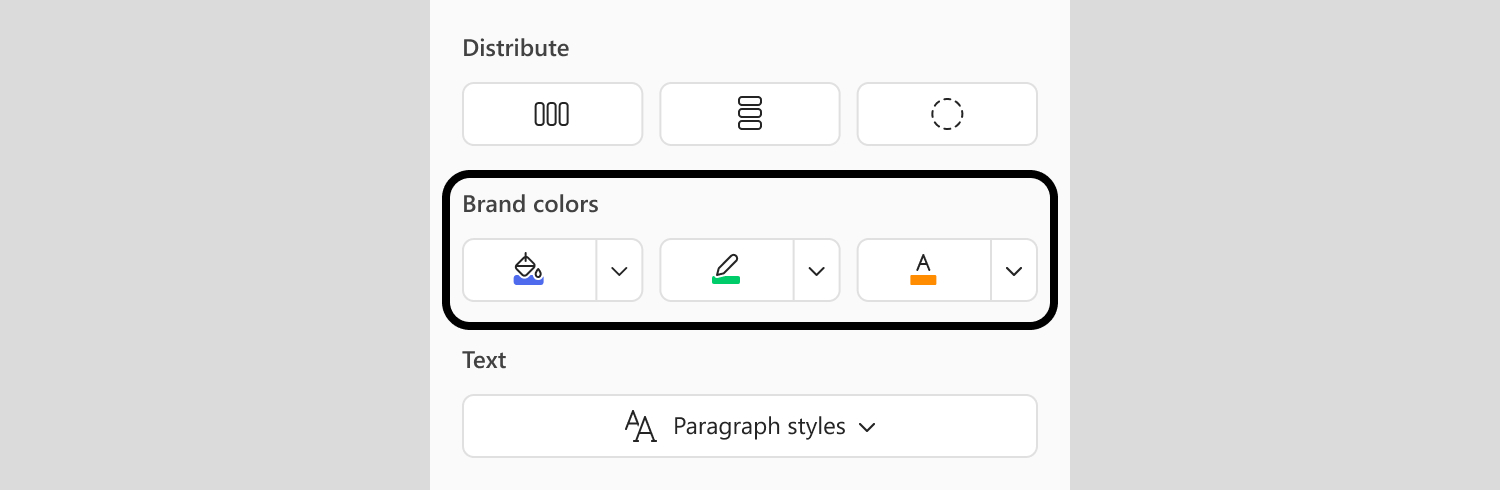The width and height of the screenshot is (1500, 490).
Task: Select the Text section heading
Action: pos(484,360)
